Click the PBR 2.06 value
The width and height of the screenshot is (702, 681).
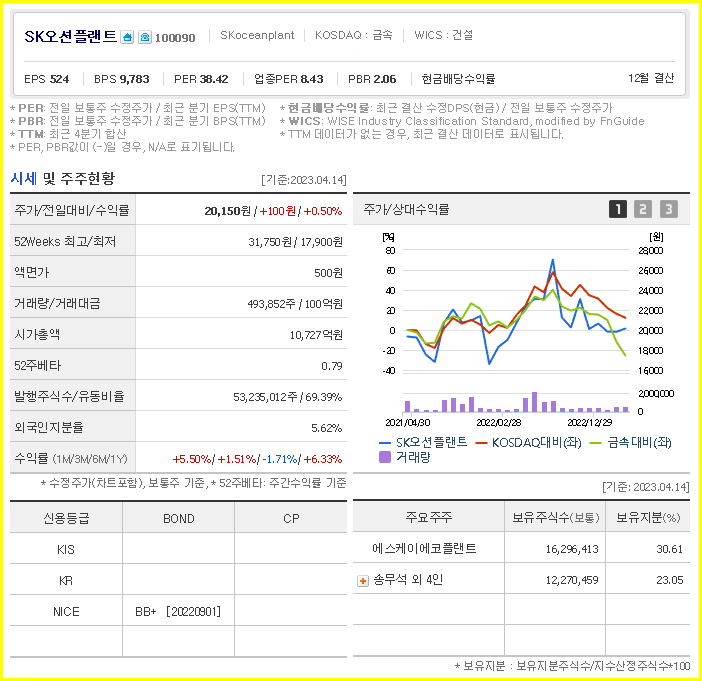pyautogui.click(x=372, y=79)
